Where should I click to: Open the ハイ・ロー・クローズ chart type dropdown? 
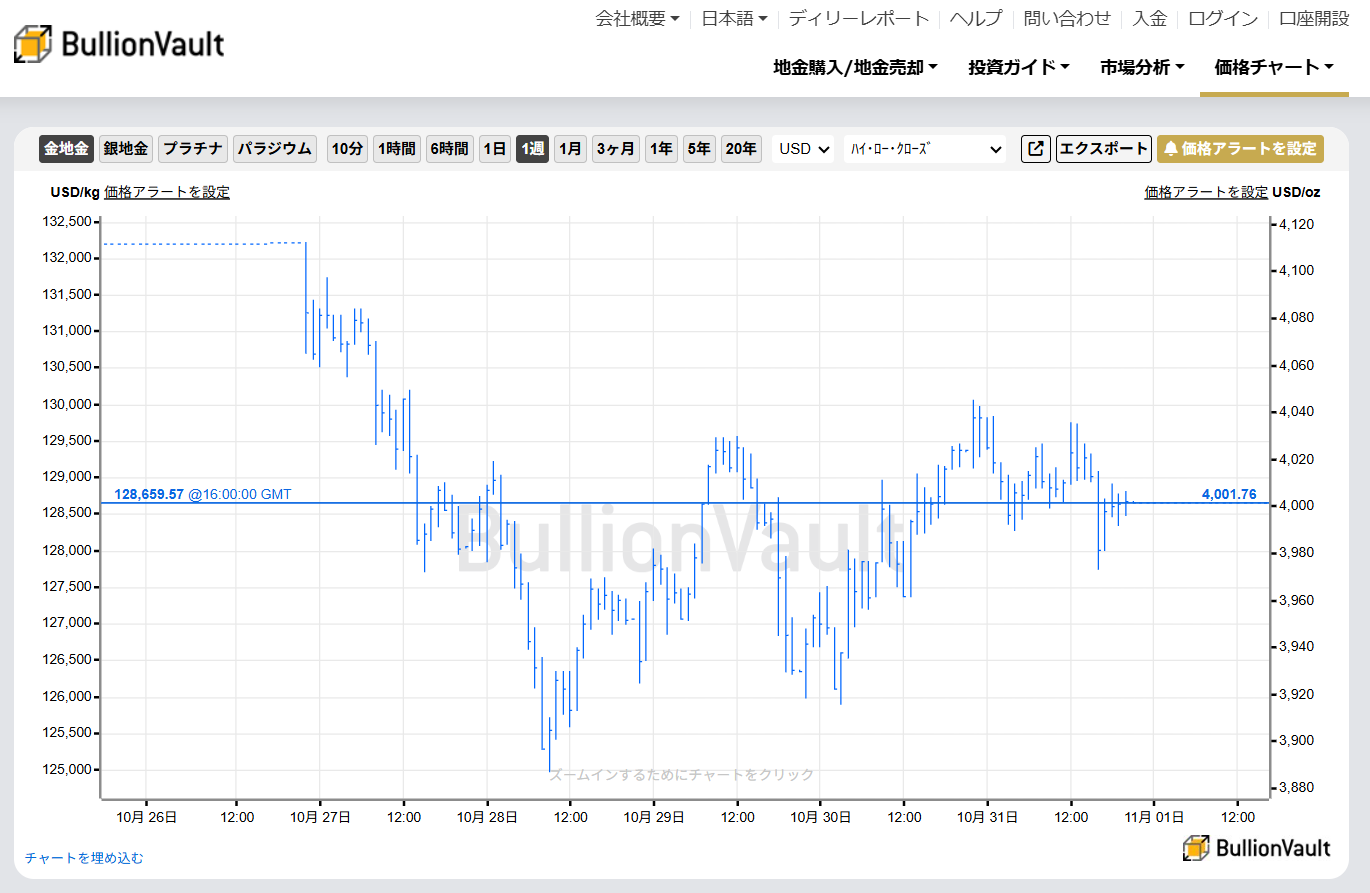click(x=924, y=148)
